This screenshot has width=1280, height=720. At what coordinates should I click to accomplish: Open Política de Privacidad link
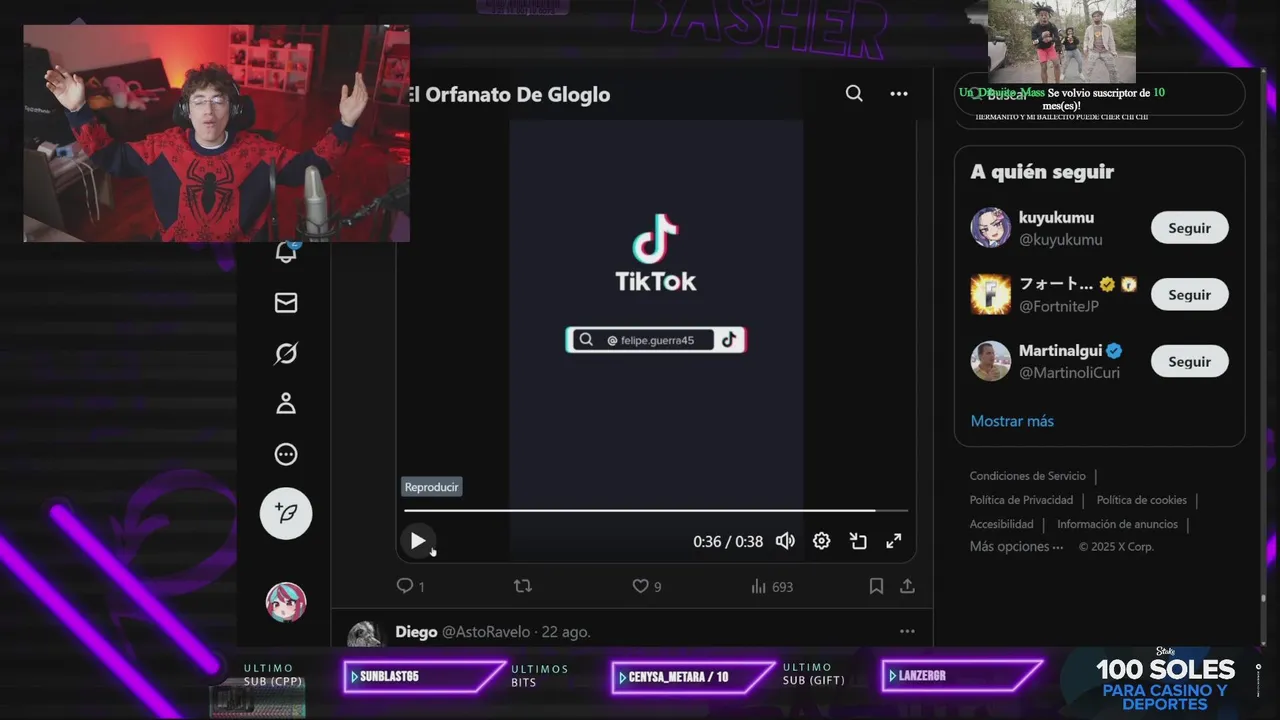pos(1021,500)
